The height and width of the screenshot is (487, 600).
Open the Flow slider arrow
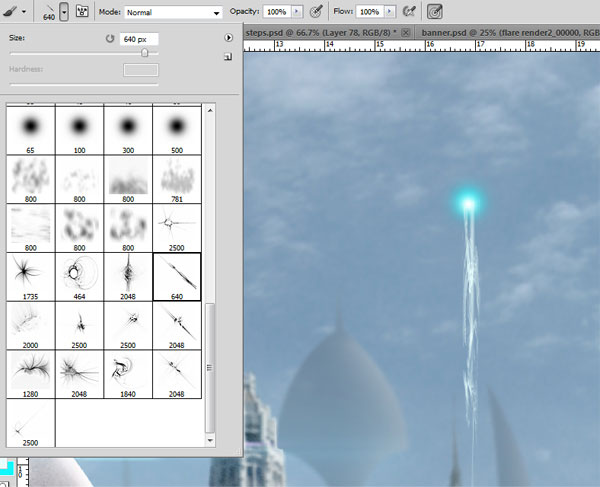click(390, 12)
